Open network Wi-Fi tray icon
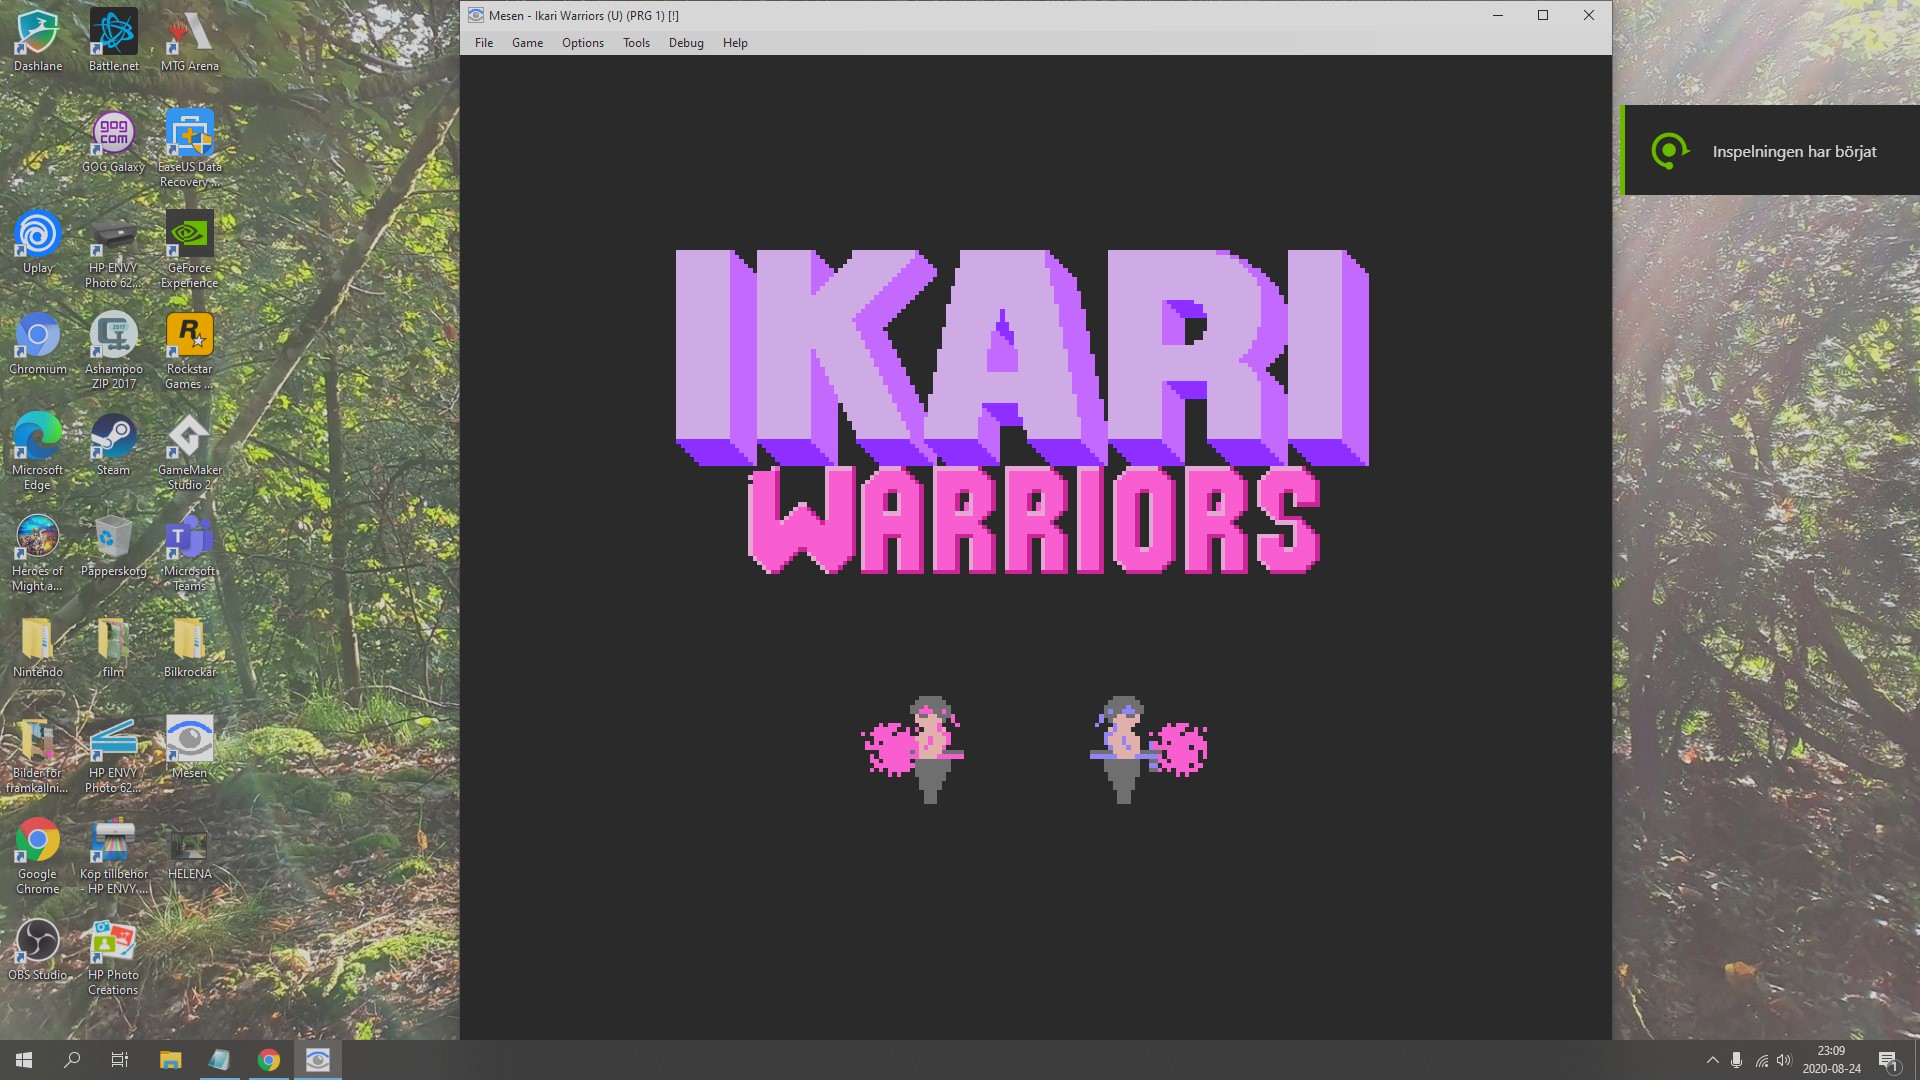 pos(1761,1060)
